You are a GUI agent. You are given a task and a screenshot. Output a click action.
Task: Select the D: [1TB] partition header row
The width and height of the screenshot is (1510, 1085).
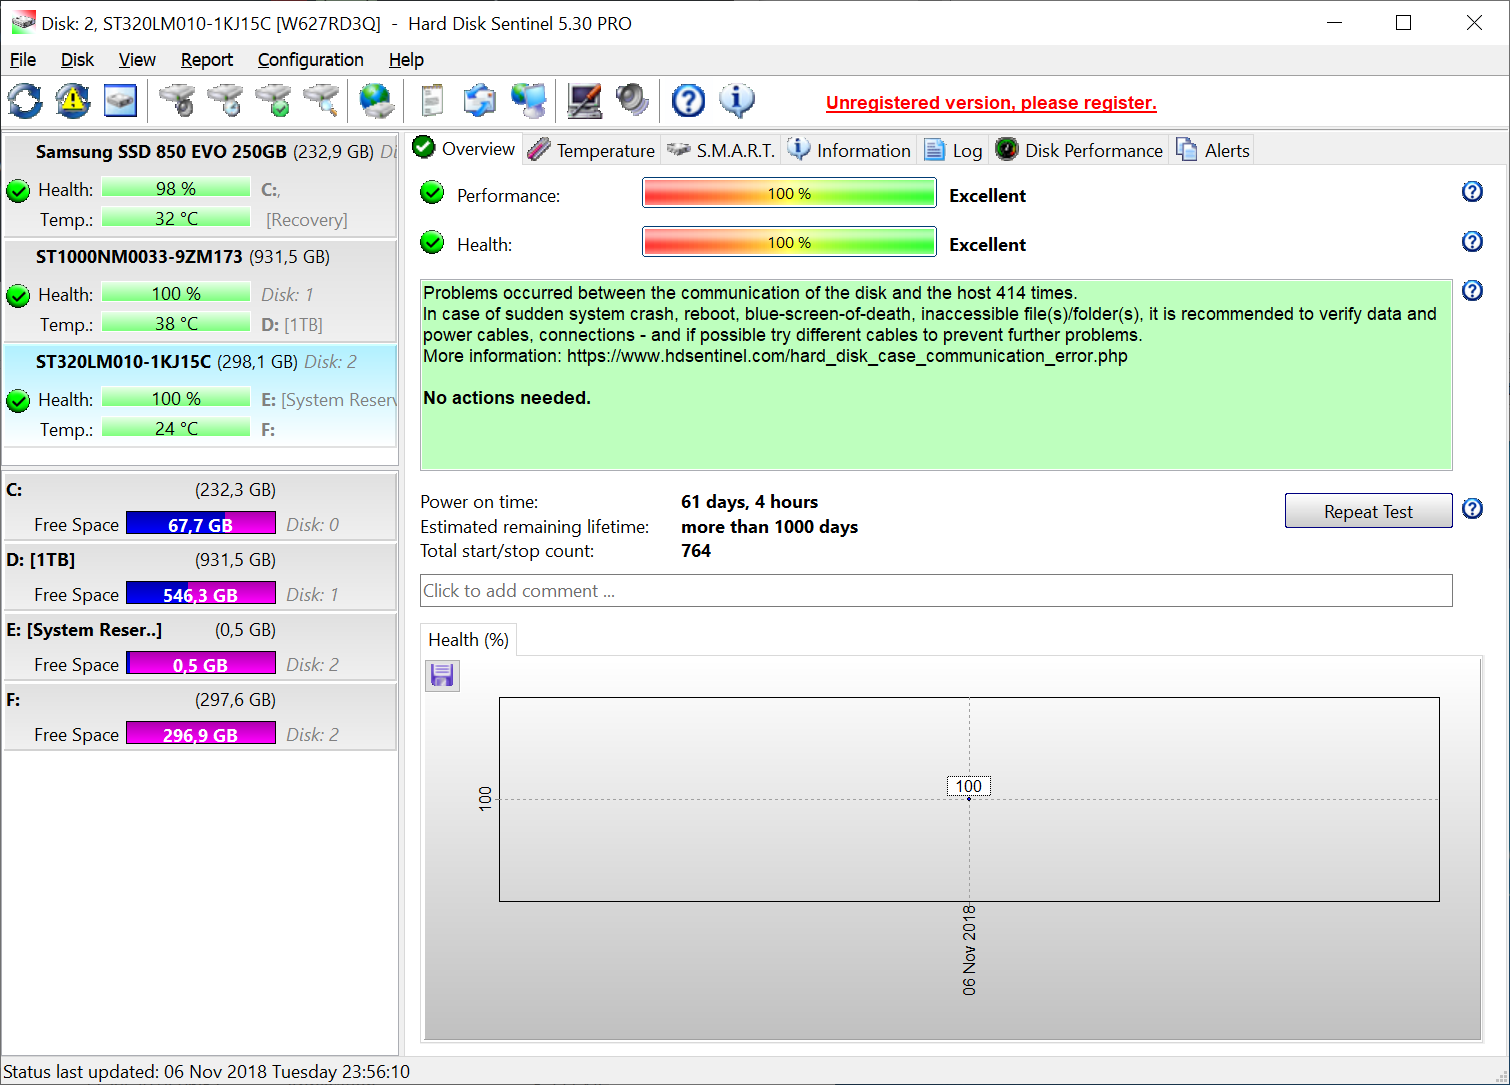(200, 560)
